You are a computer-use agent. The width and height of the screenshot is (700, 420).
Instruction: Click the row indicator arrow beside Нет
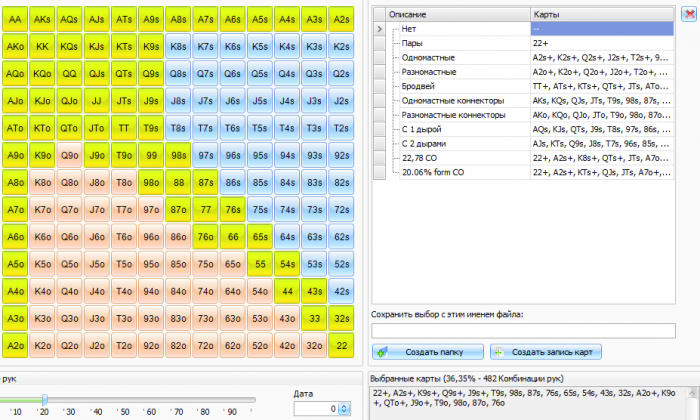click(379, 29)
